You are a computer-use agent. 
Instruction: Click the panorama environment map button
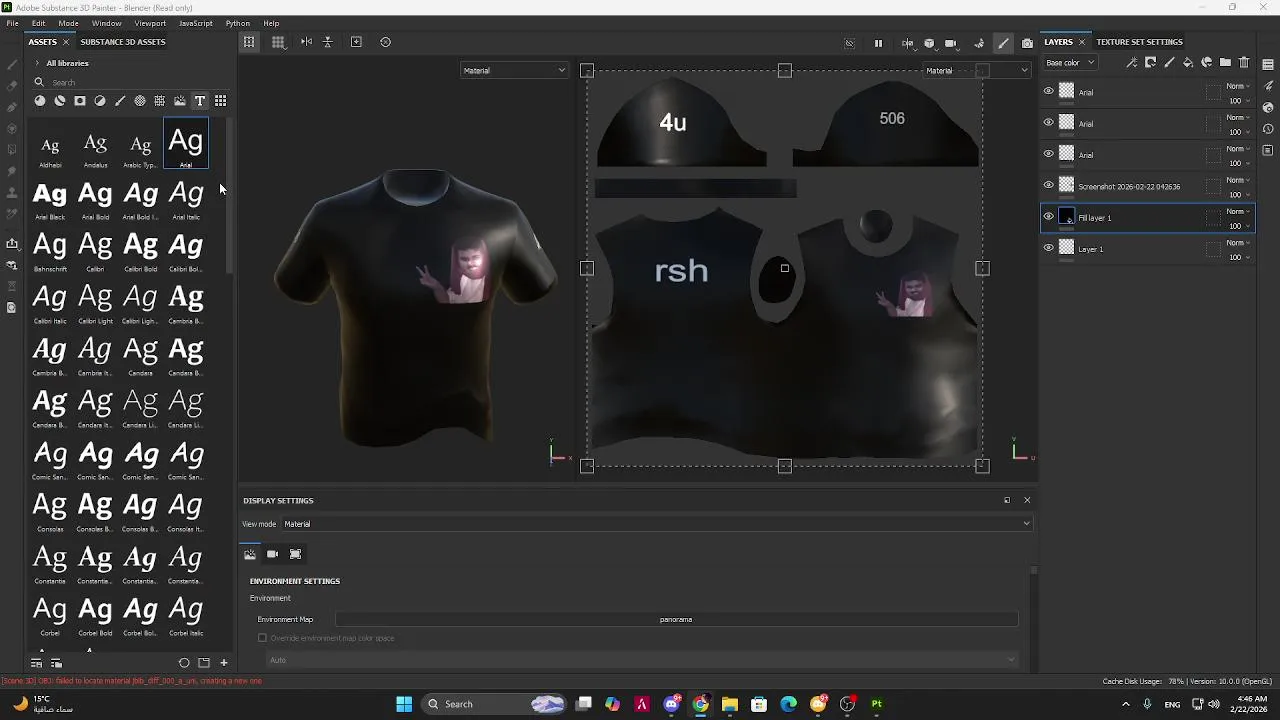[x=676, y=619]
